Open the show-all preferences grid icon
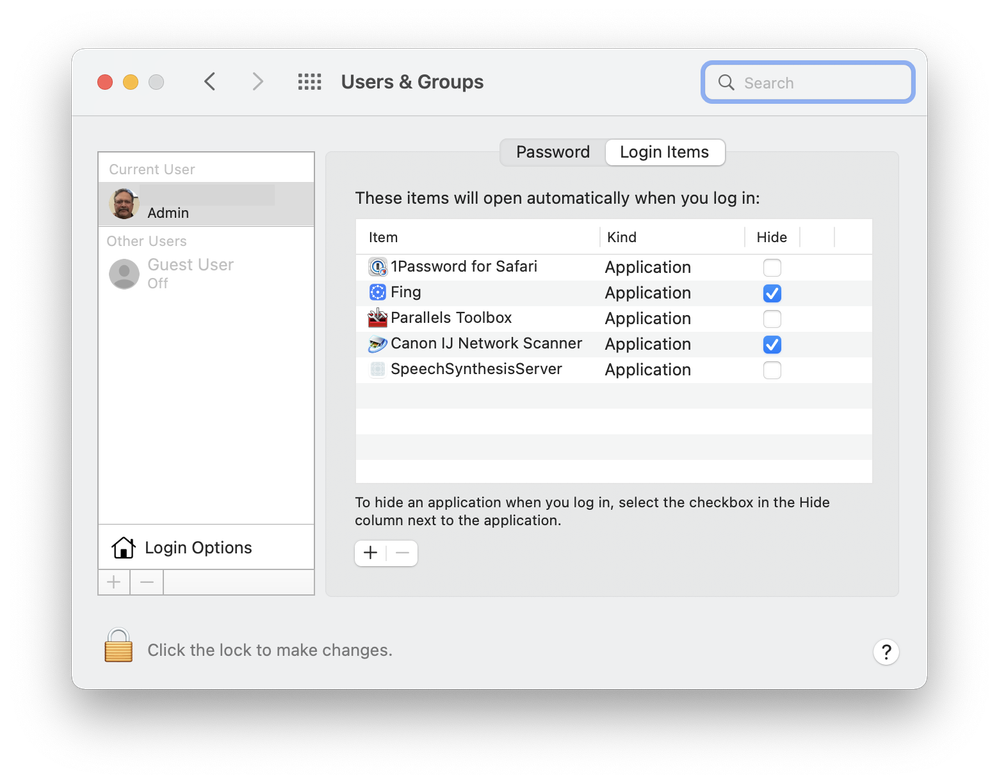 [x=310, y=82]
